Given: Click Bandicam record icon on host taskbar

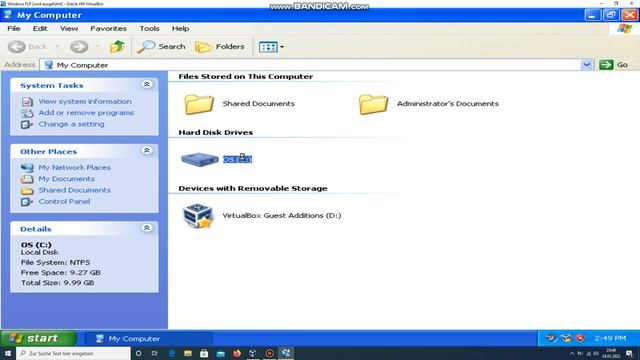Looking at the screenshot, I should click(269, 353).
